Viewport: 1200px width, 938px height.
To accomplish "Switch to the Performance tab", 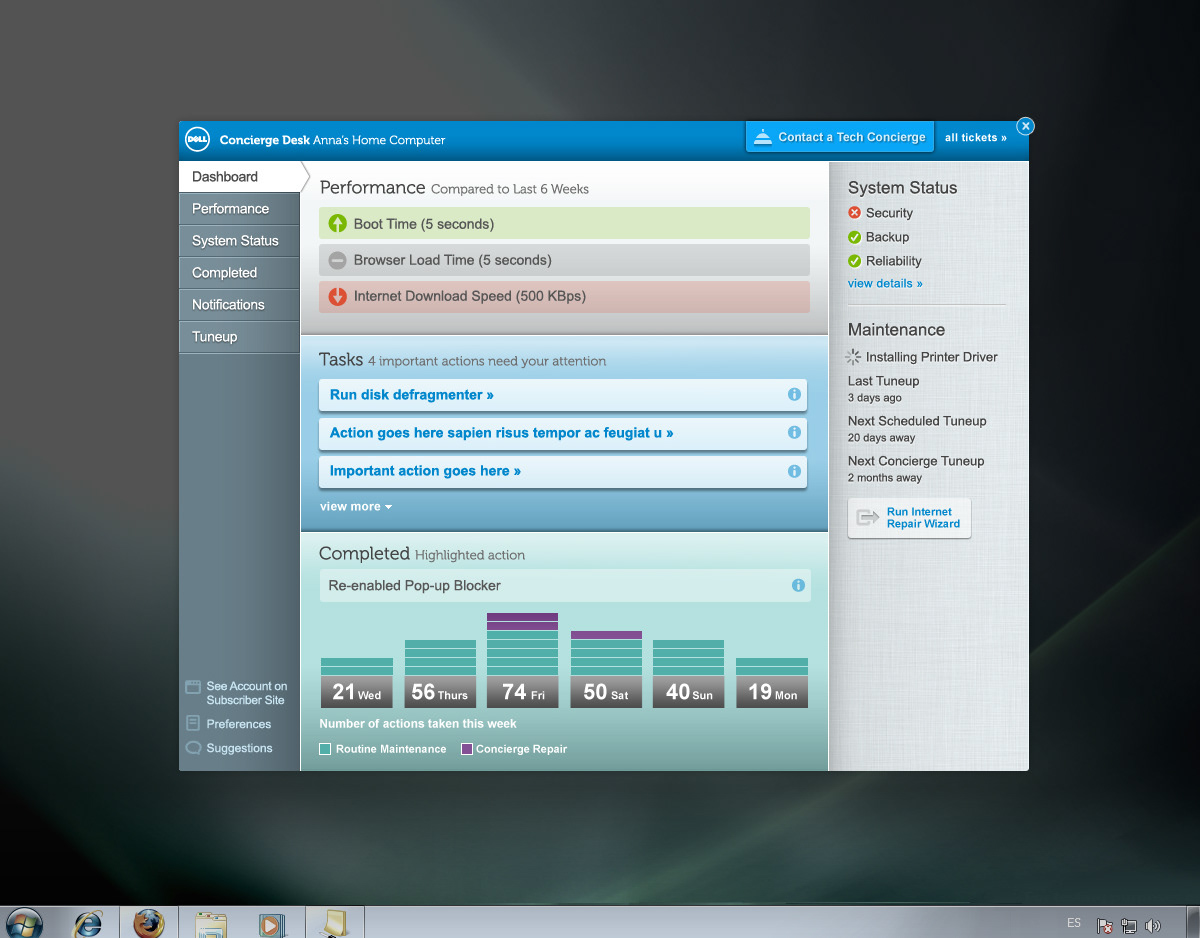I will click(239, 209).
